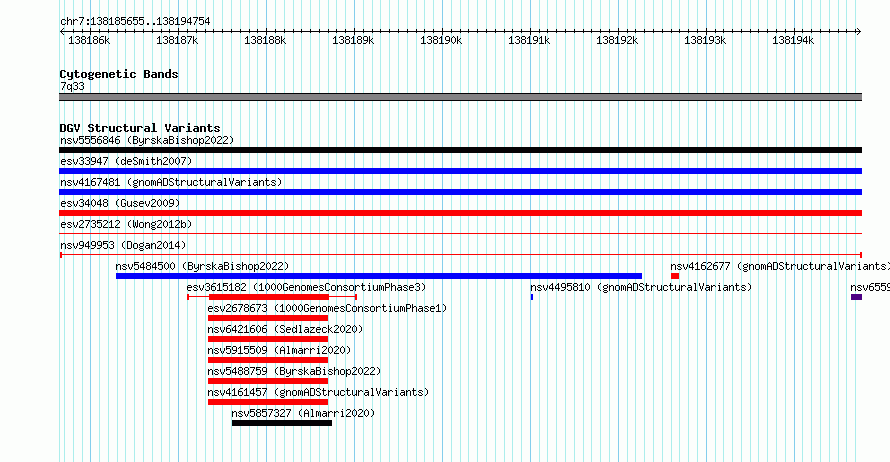
Task: Open the nsv5556846 (ByrskaBishop2022) label
Action: tap(147, 140)
